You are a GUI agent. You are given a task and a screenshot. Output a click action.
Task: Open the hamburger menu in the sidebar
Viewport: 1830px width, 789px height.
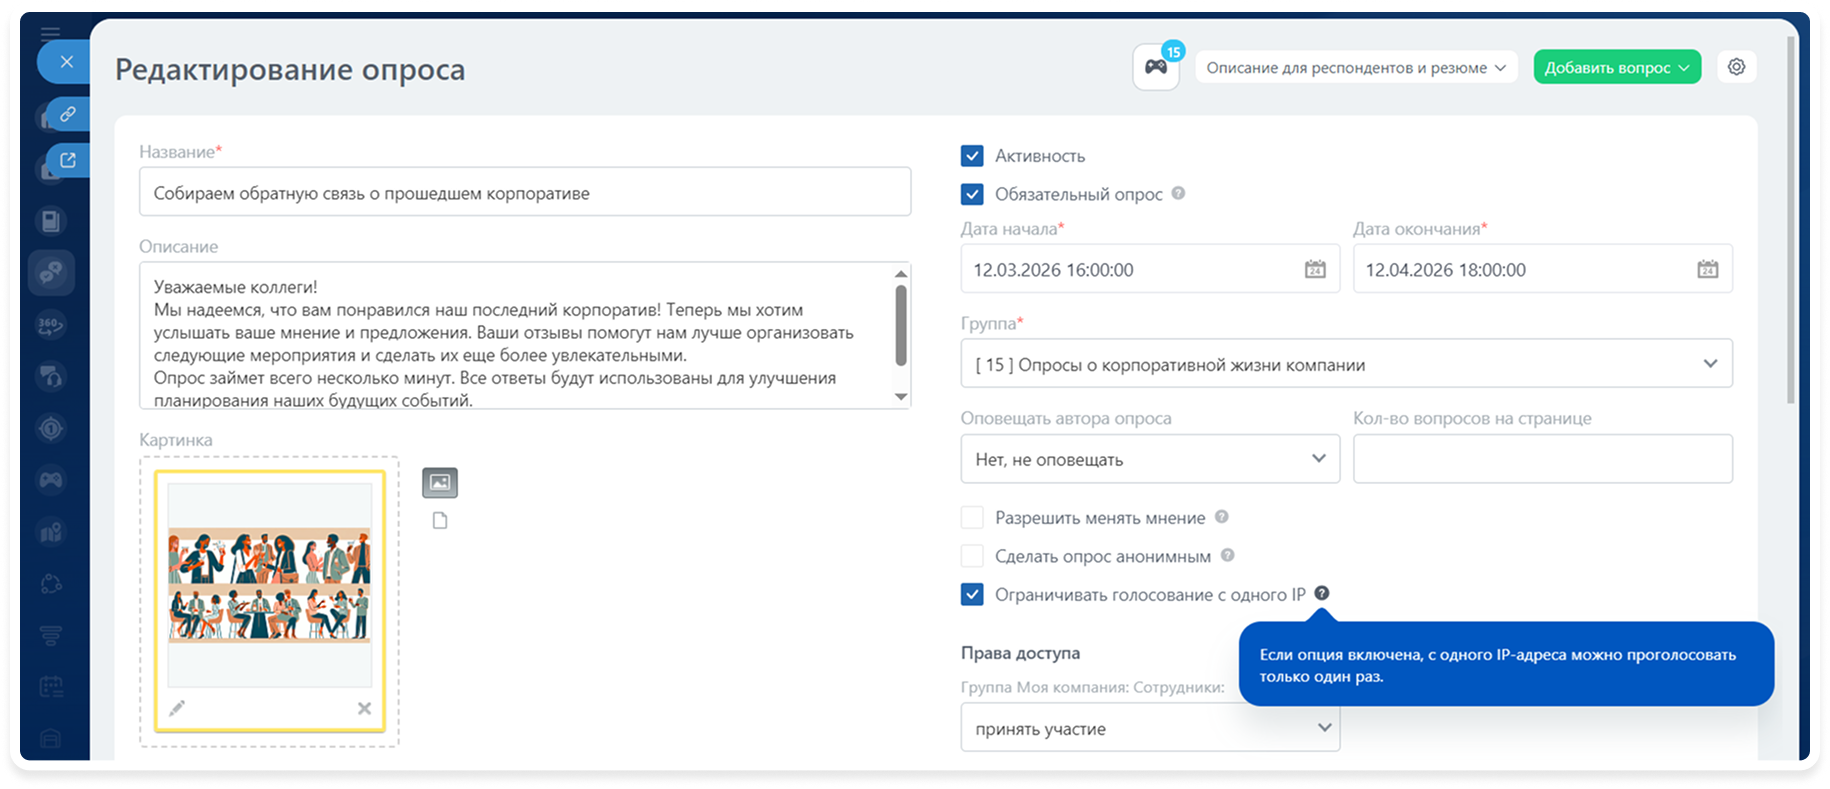click(x=50, y=33)
